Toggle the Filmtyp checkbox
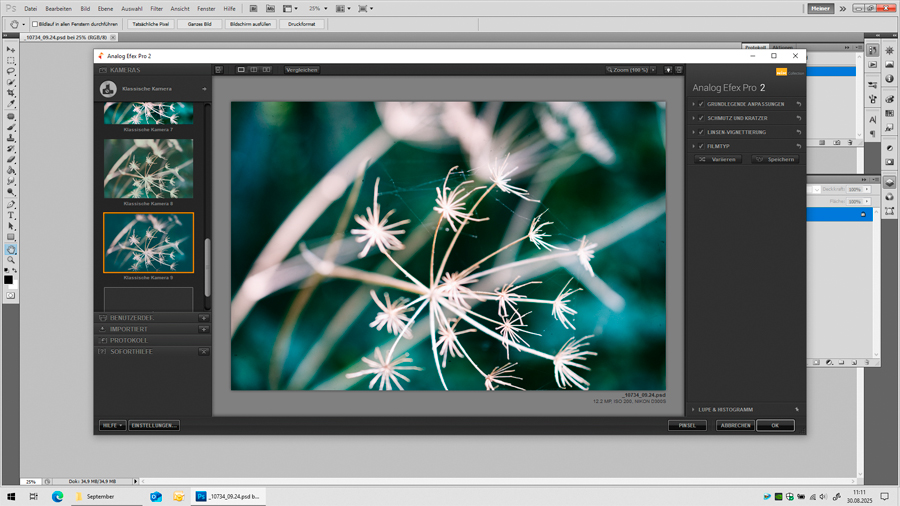The height and width of the screenshot is (506, 900). [x=701, y=146]
